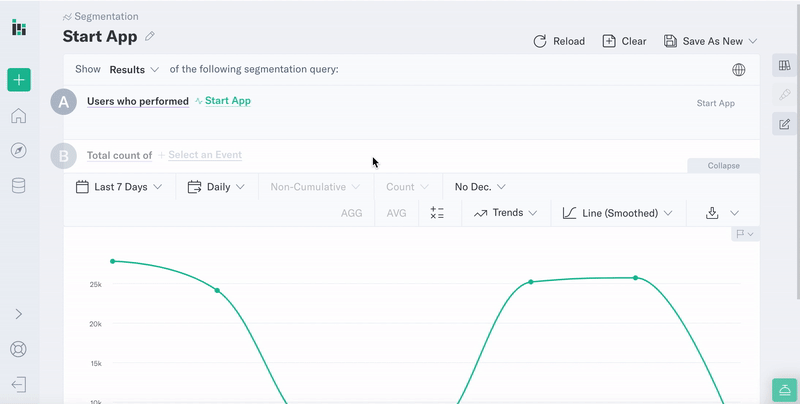Edit the Start App title with the pencil icon
The width and height of the screenshot is (800, 404).
click(x=149, y=36)
